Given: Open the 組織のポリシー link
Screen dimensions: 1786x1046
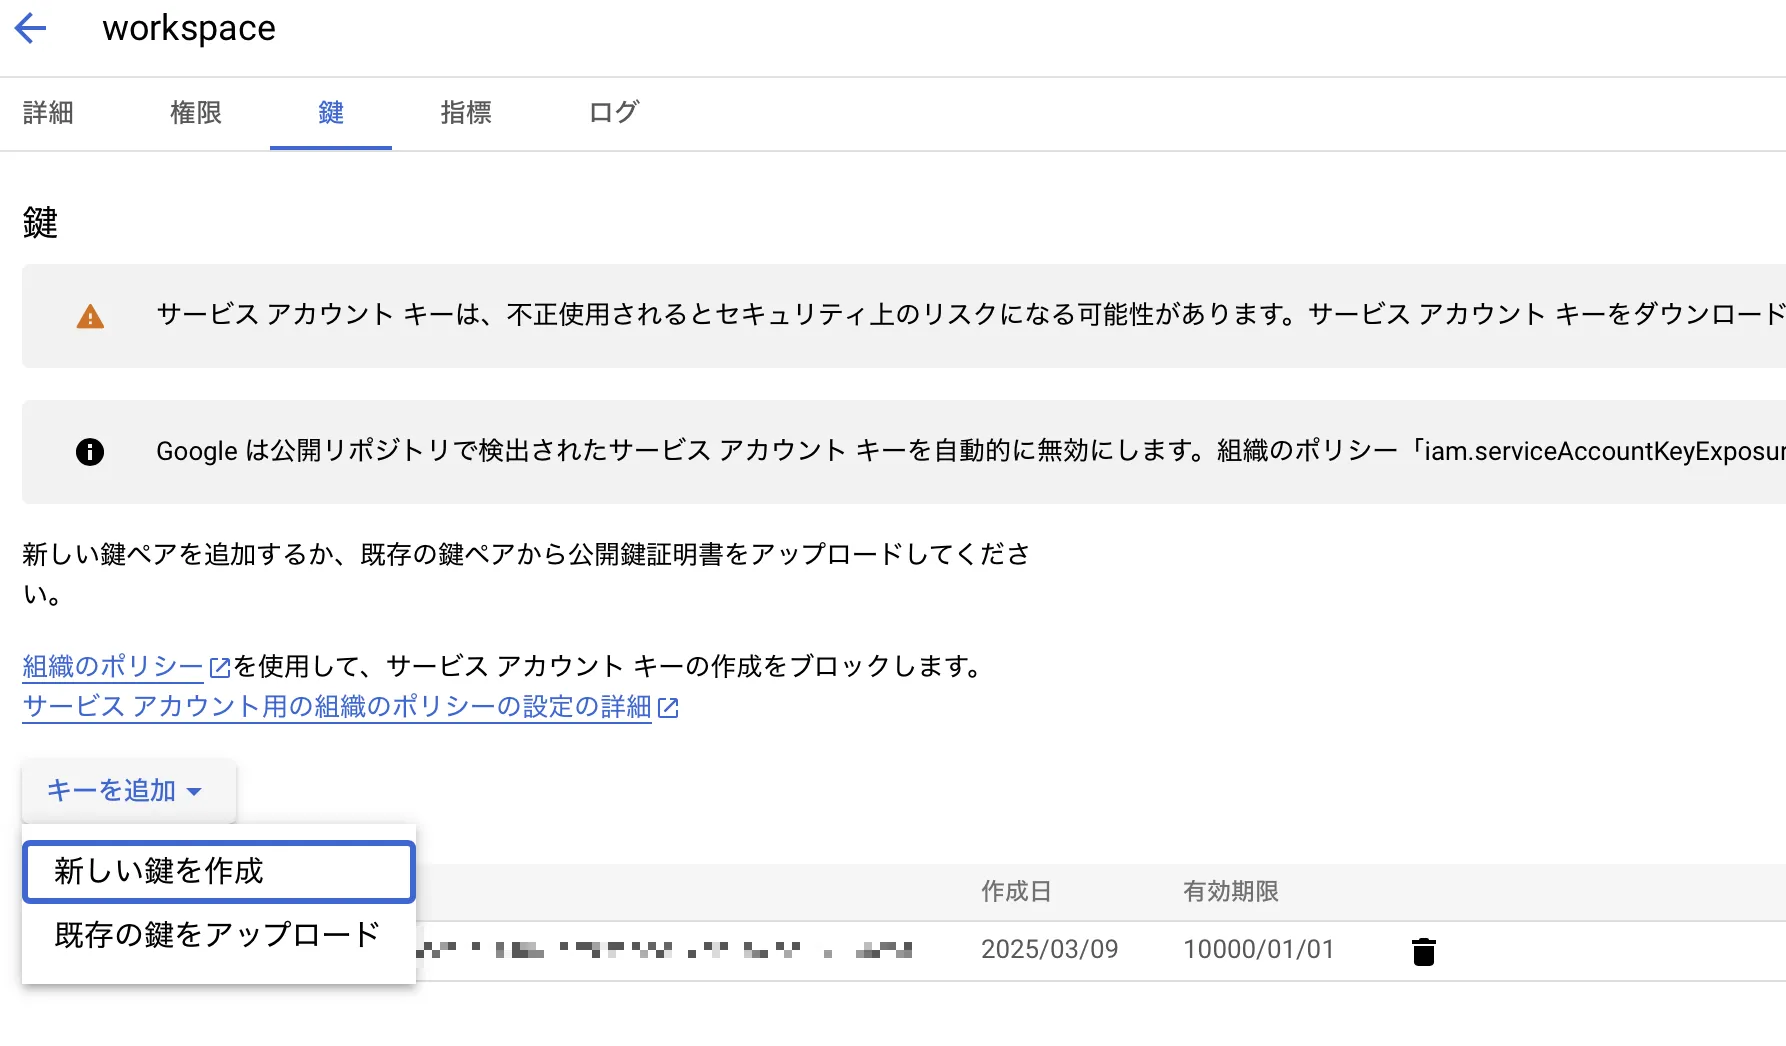Looking at the screenshot, I should pos(113,667).
